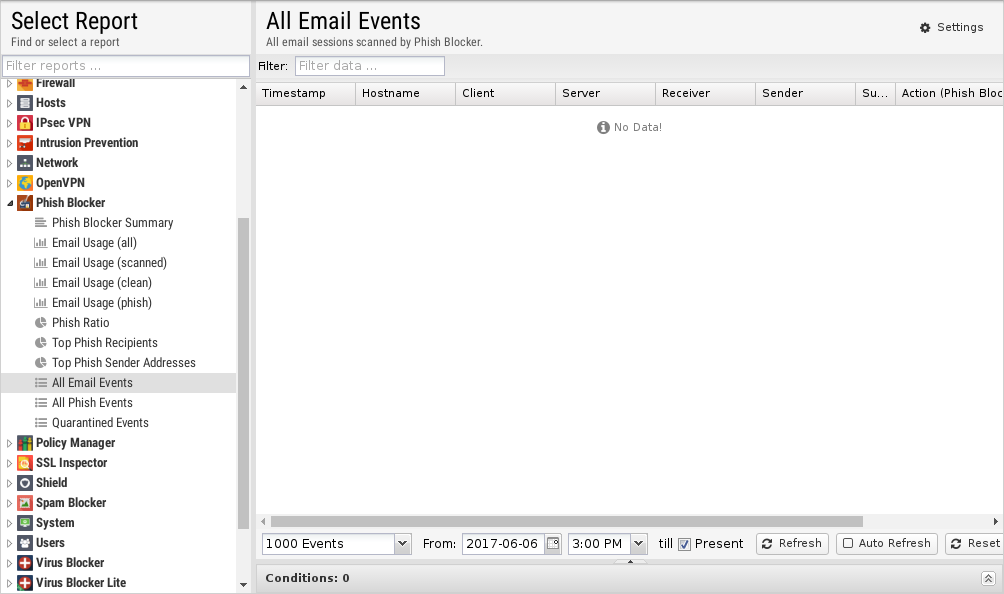
Task: Click the Hosts app icon
Action: 24,103
